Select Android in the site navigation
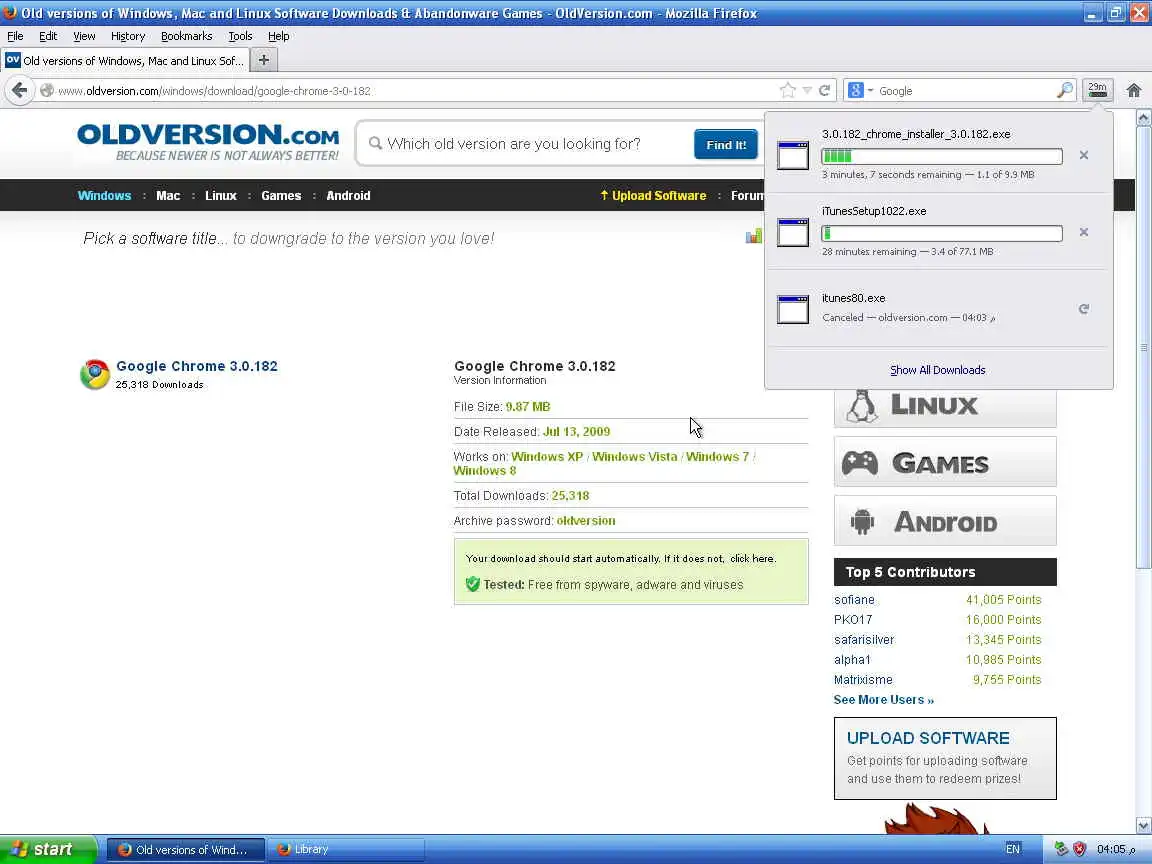Viewport: 1152px width, 864px height. coord(348,195)
